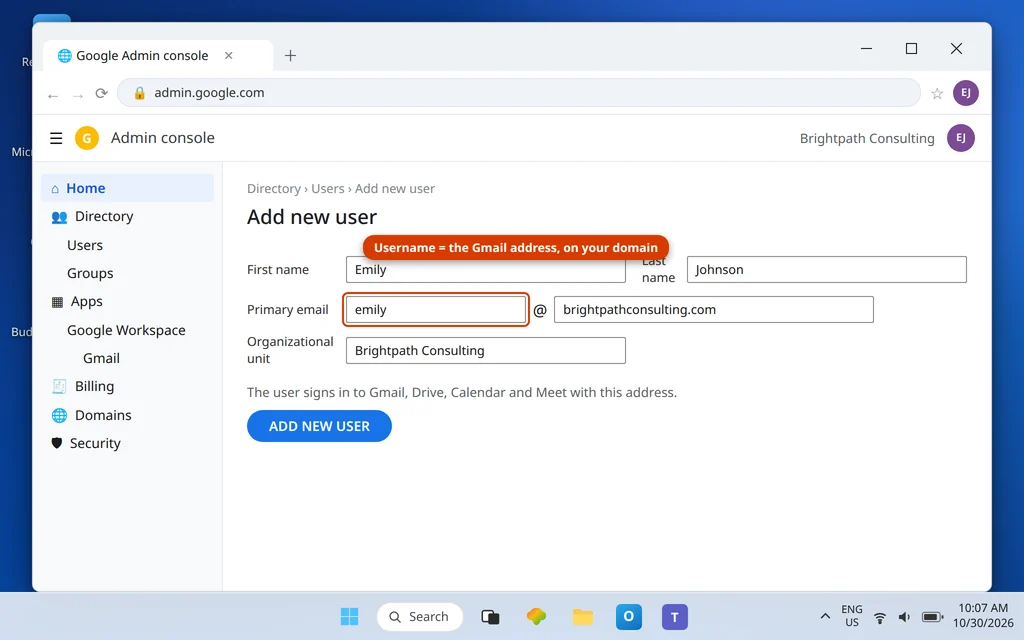Click the Add new user breadcrumb
The height and width of the screenshot is (640, 1024).
pos(394,189)
